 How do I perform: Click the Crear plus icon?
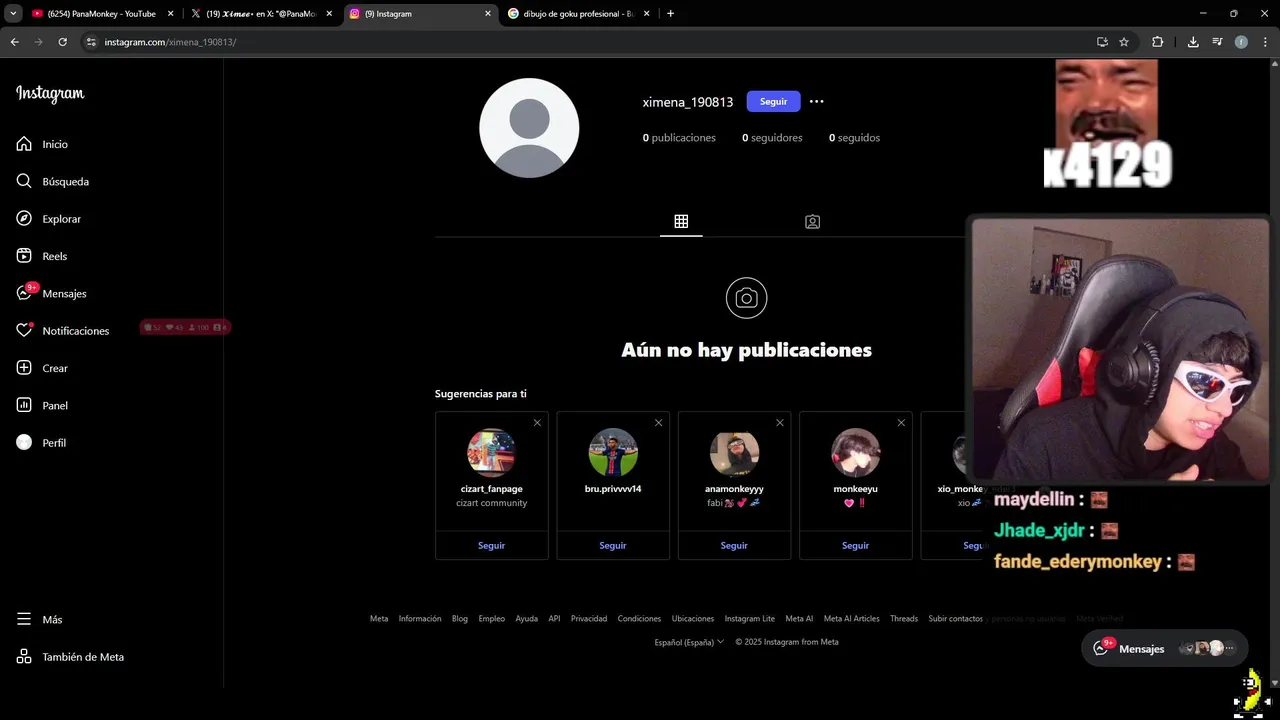[24, 368]
